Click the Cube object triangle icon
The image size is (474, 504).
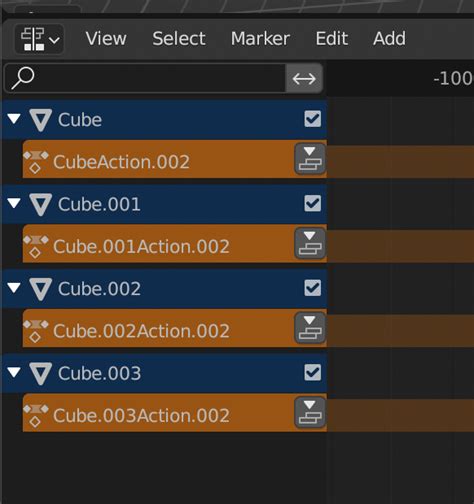[x=41, y=120]
